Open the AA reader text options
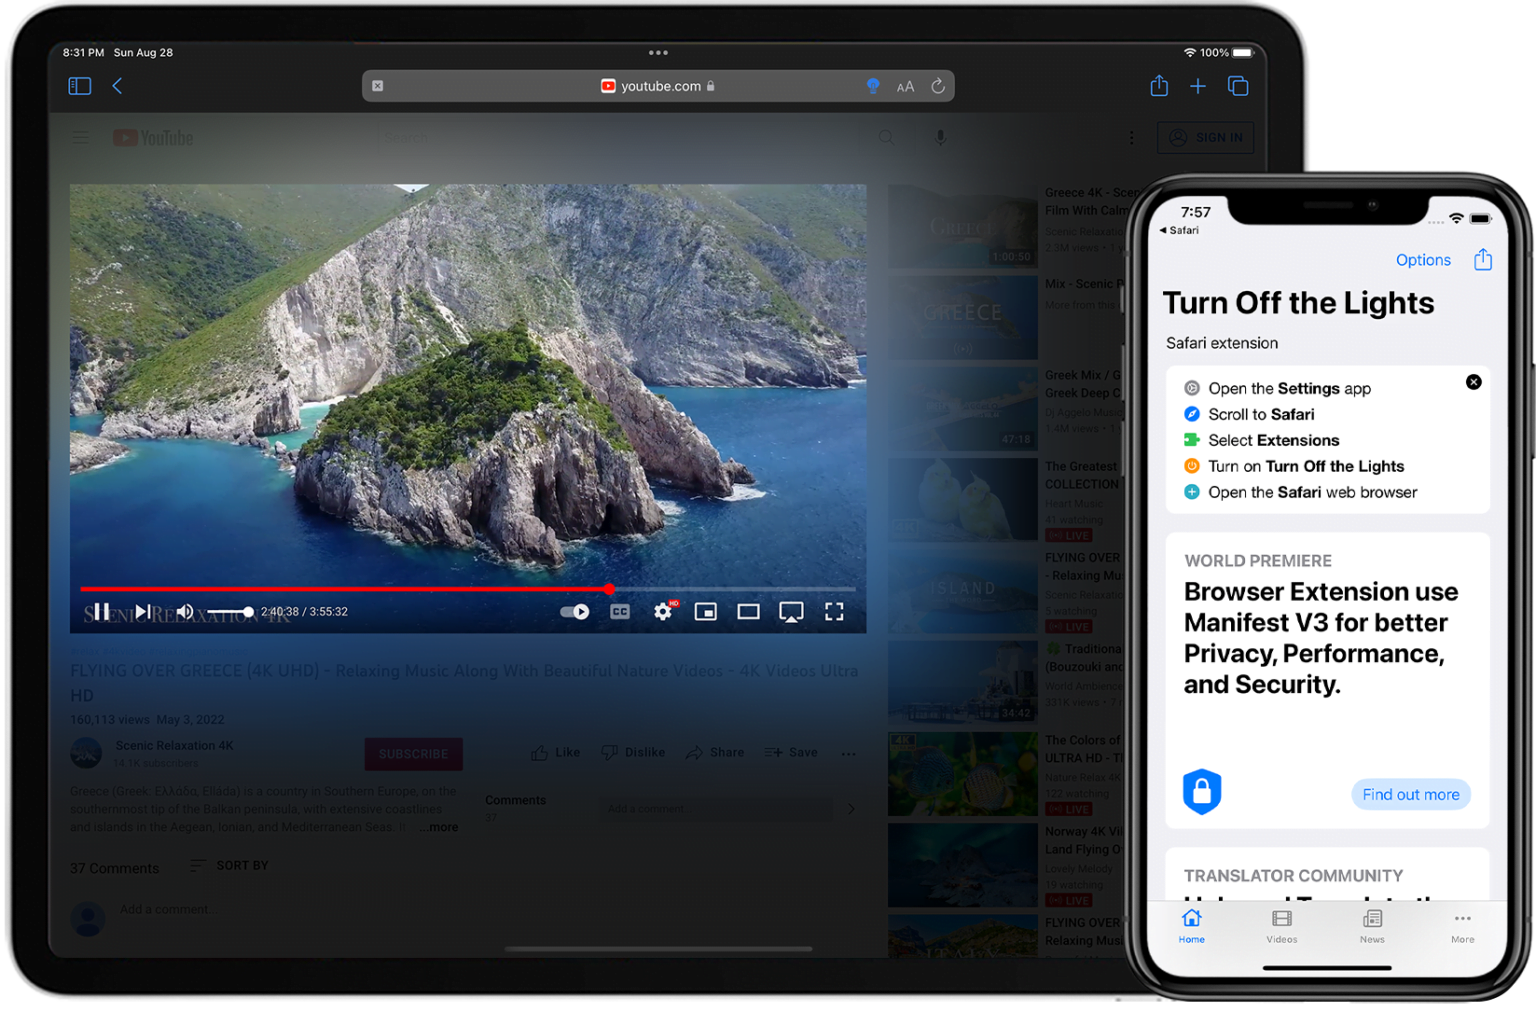The width and height of the screenshot is (1536, 1011). point(905,87)
